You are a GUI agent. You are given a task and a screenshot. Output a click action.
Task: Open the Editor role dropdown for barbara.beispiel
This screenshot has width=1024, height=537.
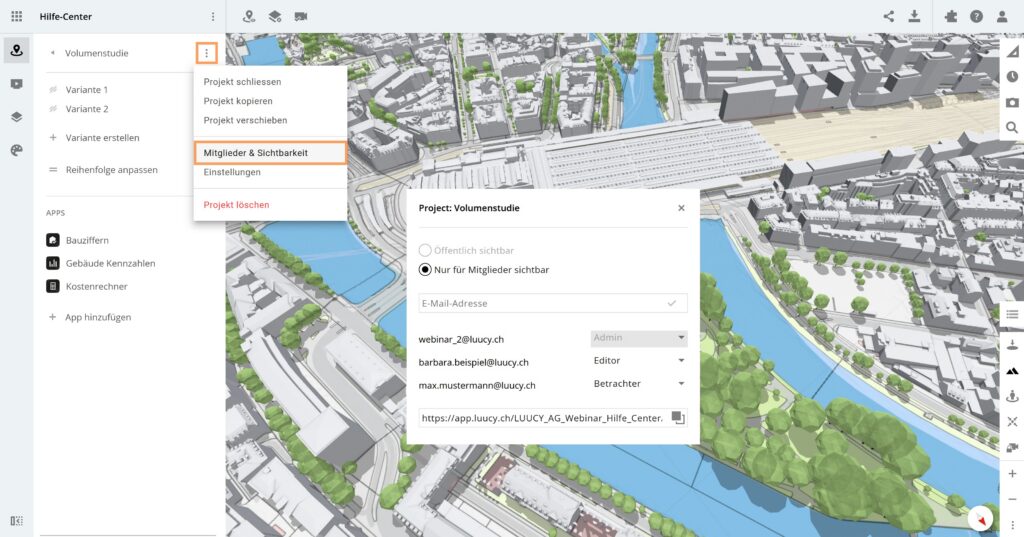click(638, 361)
